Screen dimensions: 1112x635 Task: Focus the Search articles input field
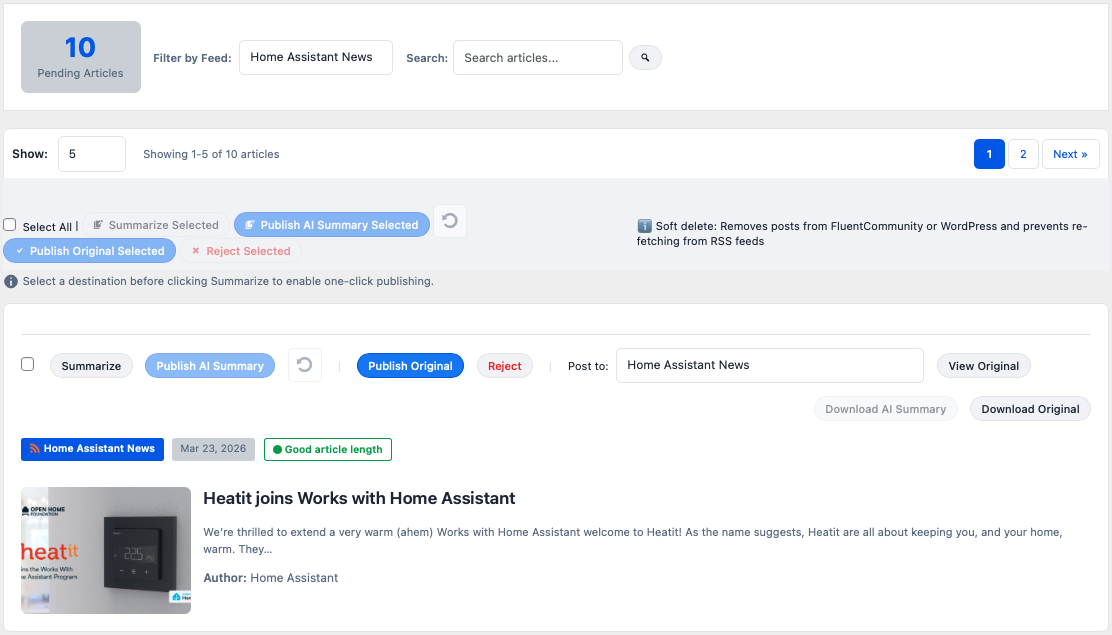tap(538, 57)
